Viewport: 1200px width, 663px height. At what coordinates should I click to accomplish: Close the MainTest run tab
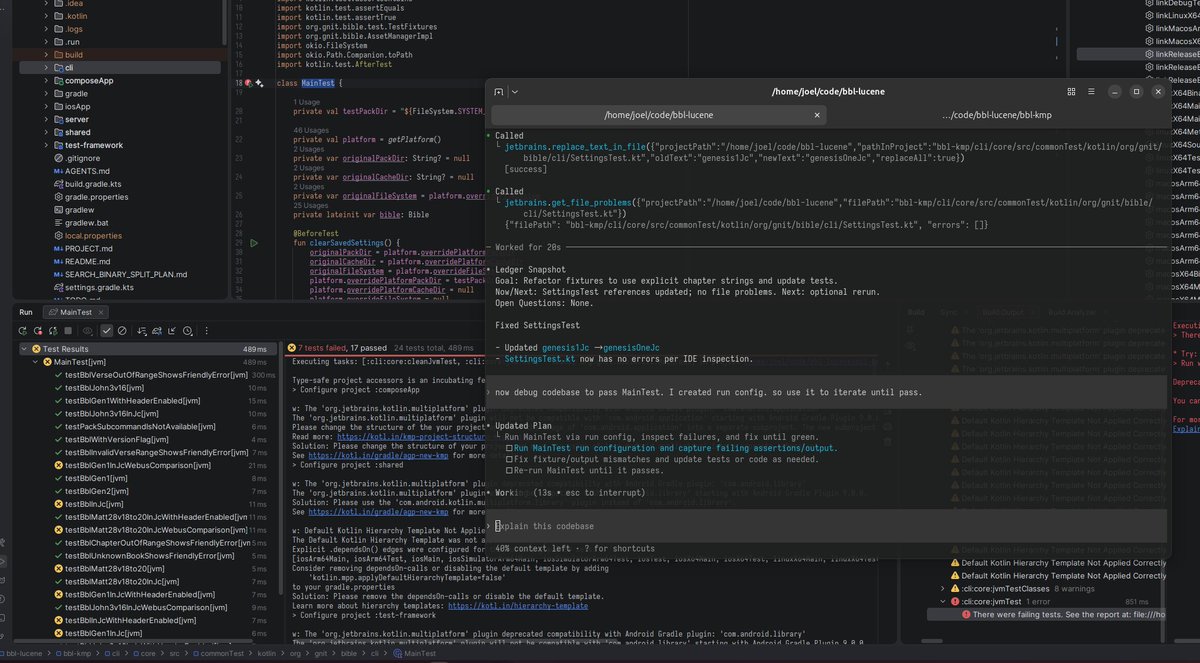101,312
